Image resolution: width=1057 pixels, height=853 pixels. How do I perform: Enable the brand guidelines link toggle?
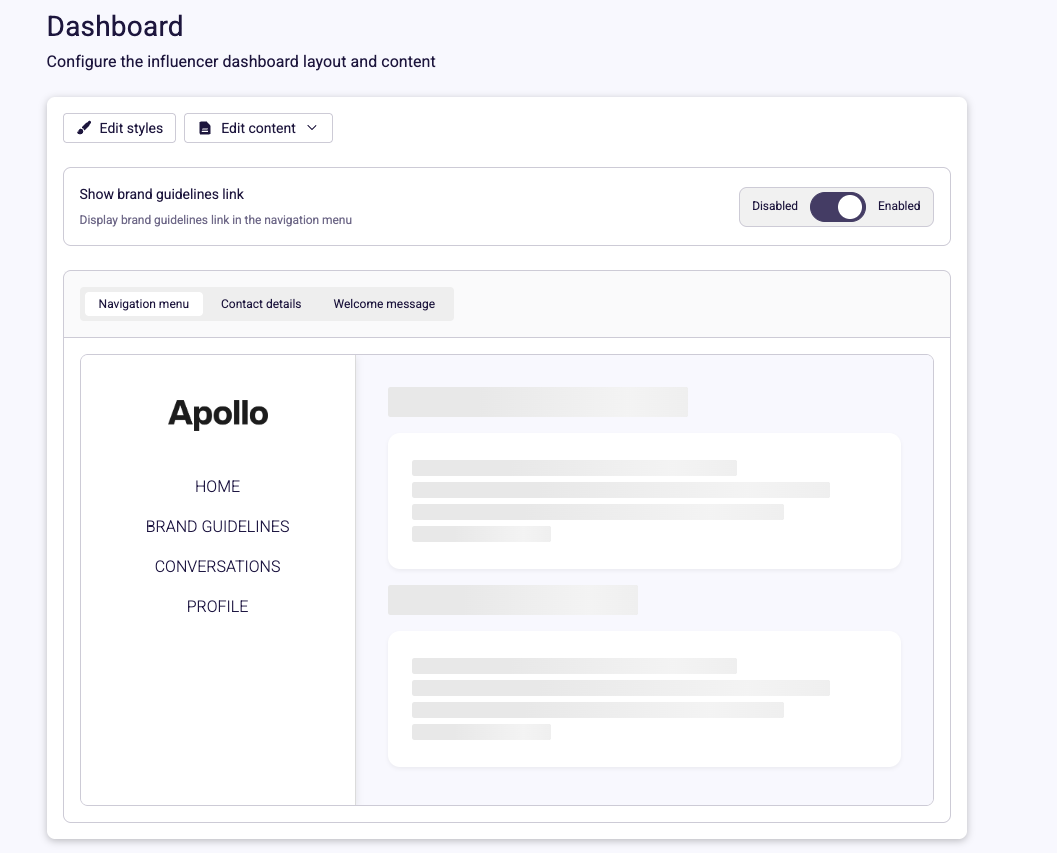(x=837, y=207)
